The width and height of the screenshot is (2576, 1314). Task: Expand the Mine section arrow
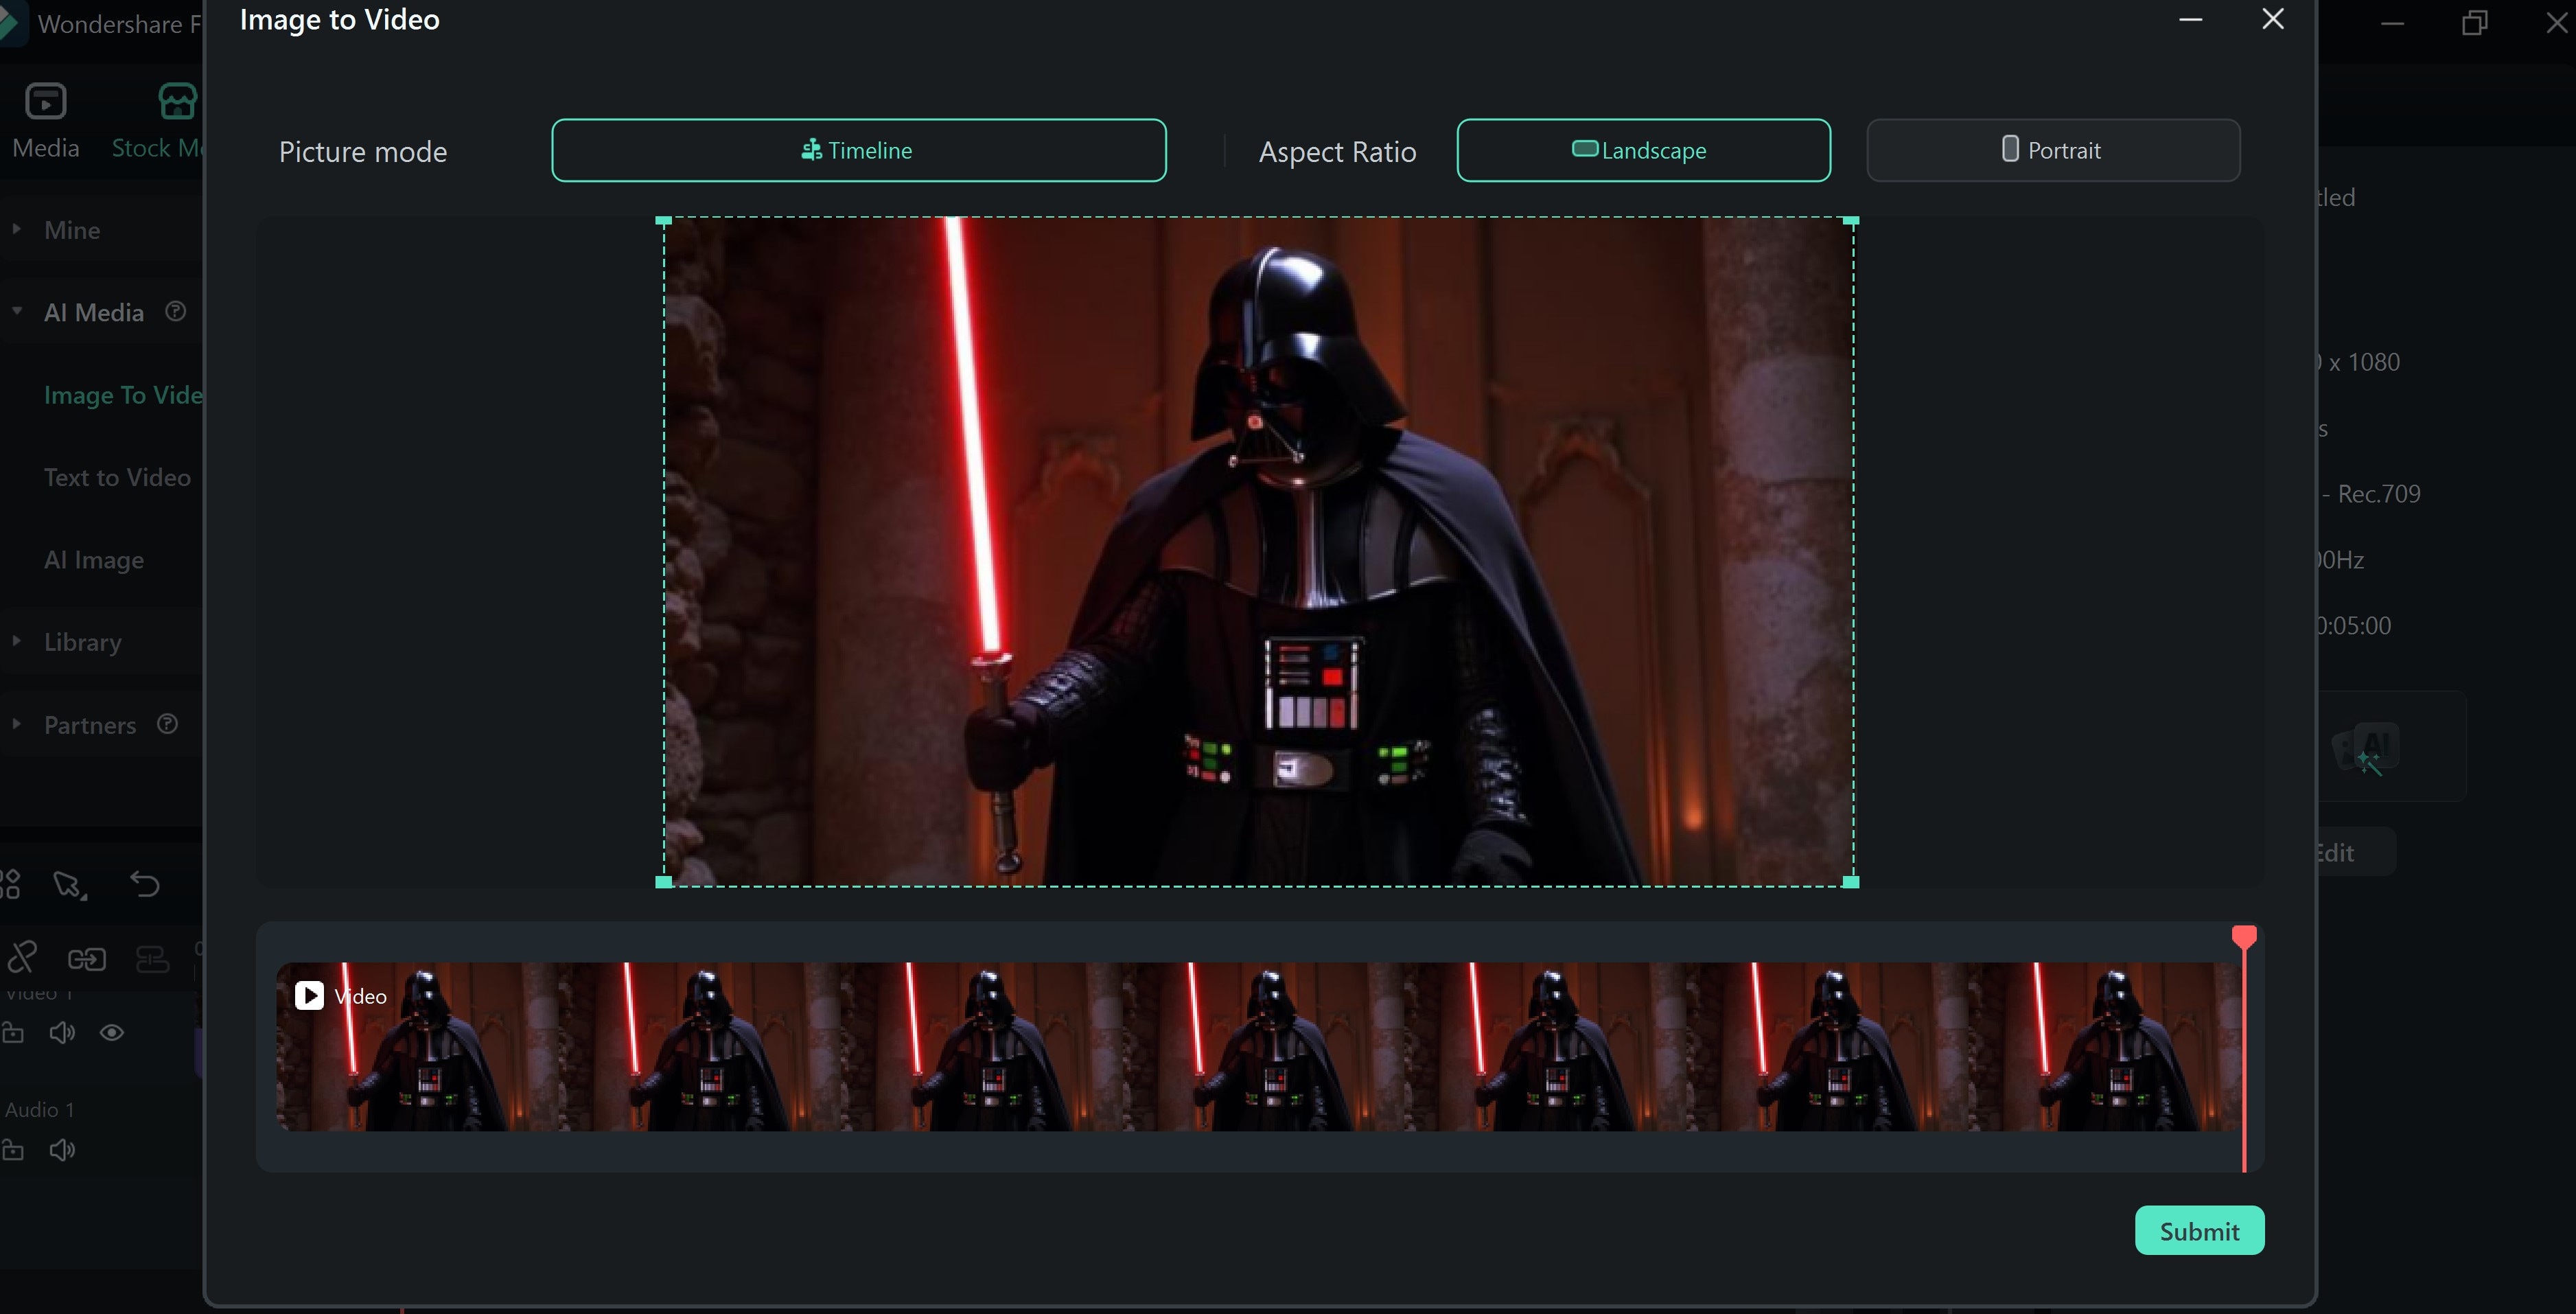[x=16, y=229]
